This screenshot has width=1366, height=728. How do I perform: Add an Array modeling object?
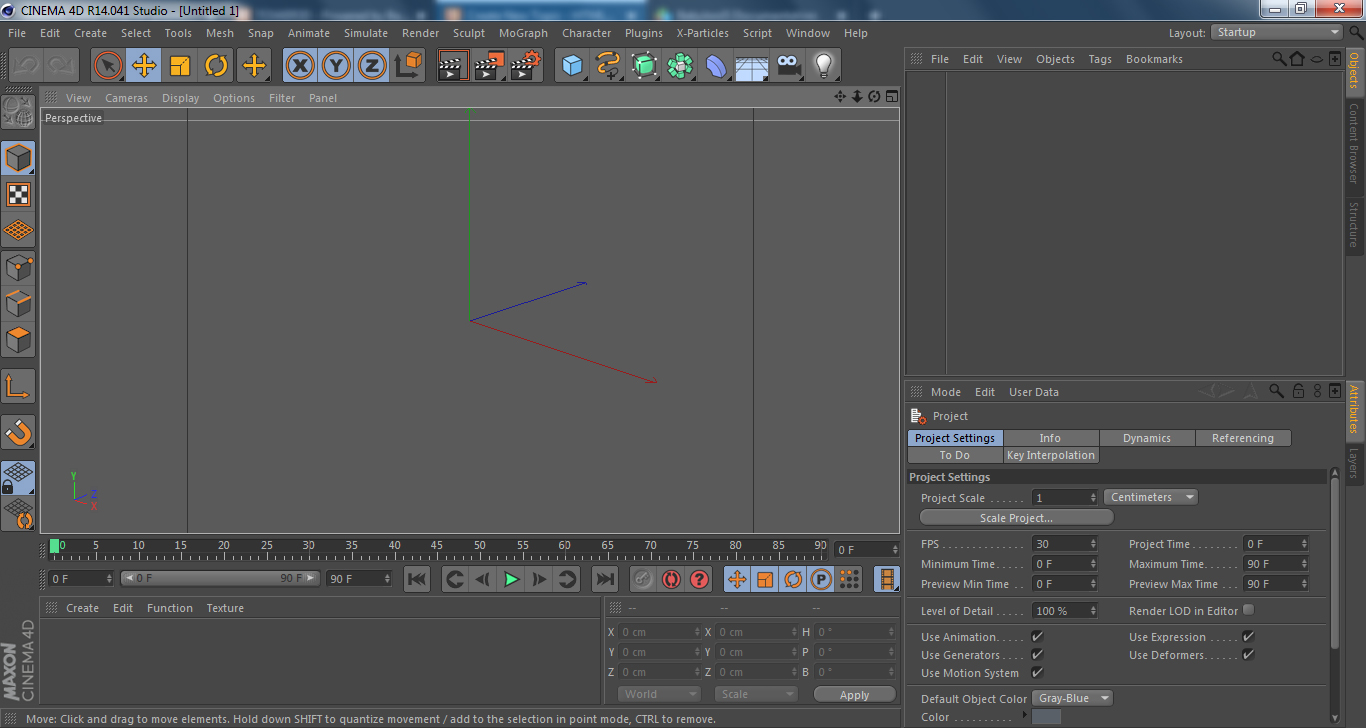pyautogui.click(x=680, y=66)
